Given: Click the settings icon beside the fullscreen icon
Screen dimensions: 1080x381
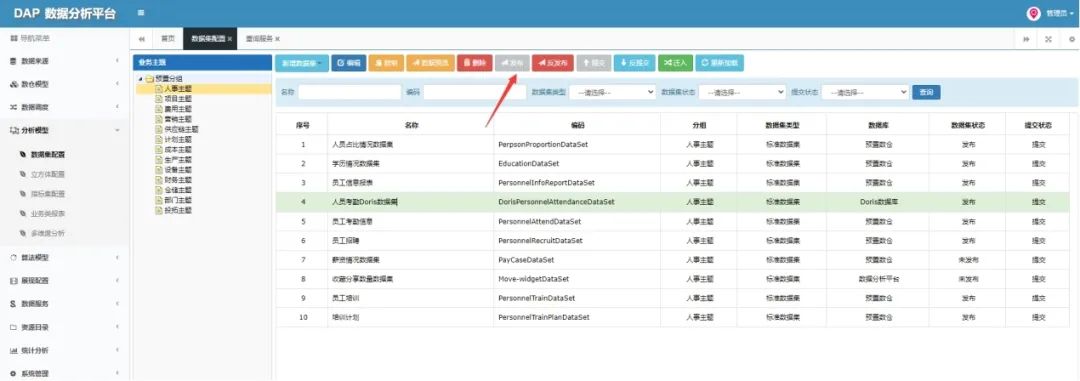Looking at the screenshot, I should [1072, 39].
